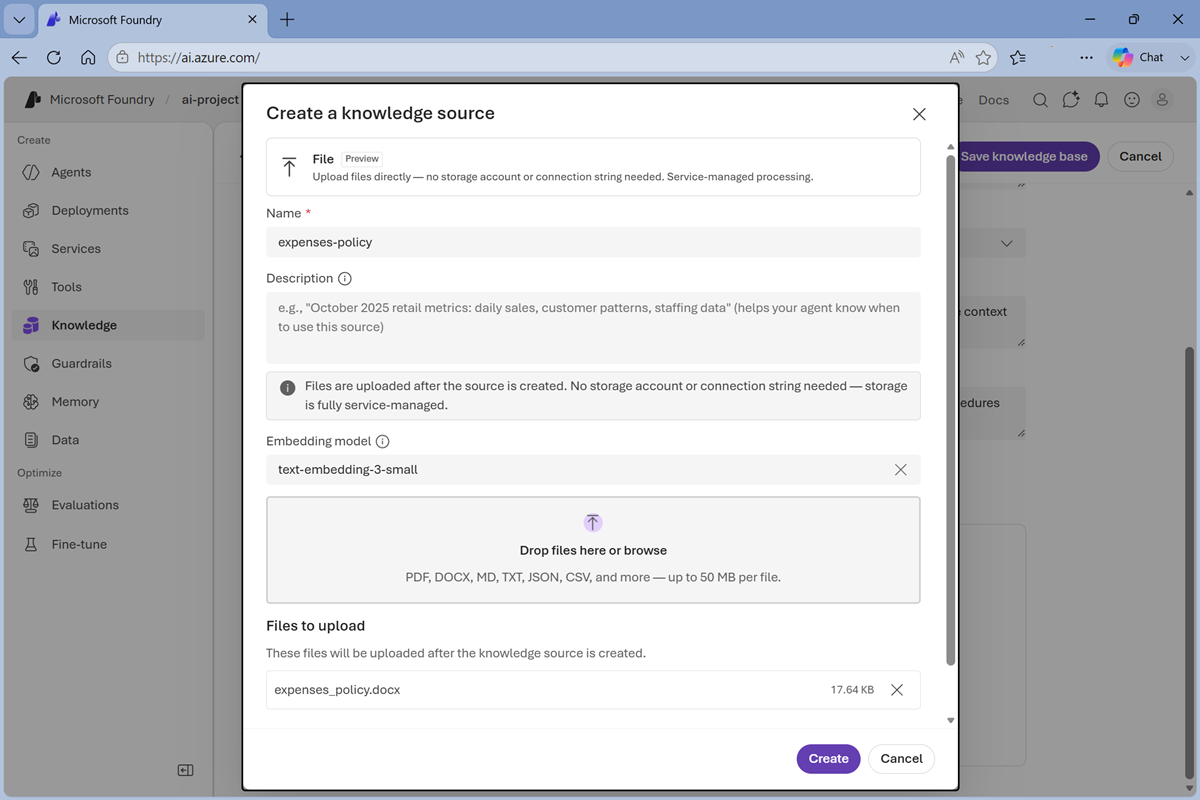Open the user account avatar
The height and width of the screenshot is (800, 1200).
pyautogui.click(x=1162, y=100)
